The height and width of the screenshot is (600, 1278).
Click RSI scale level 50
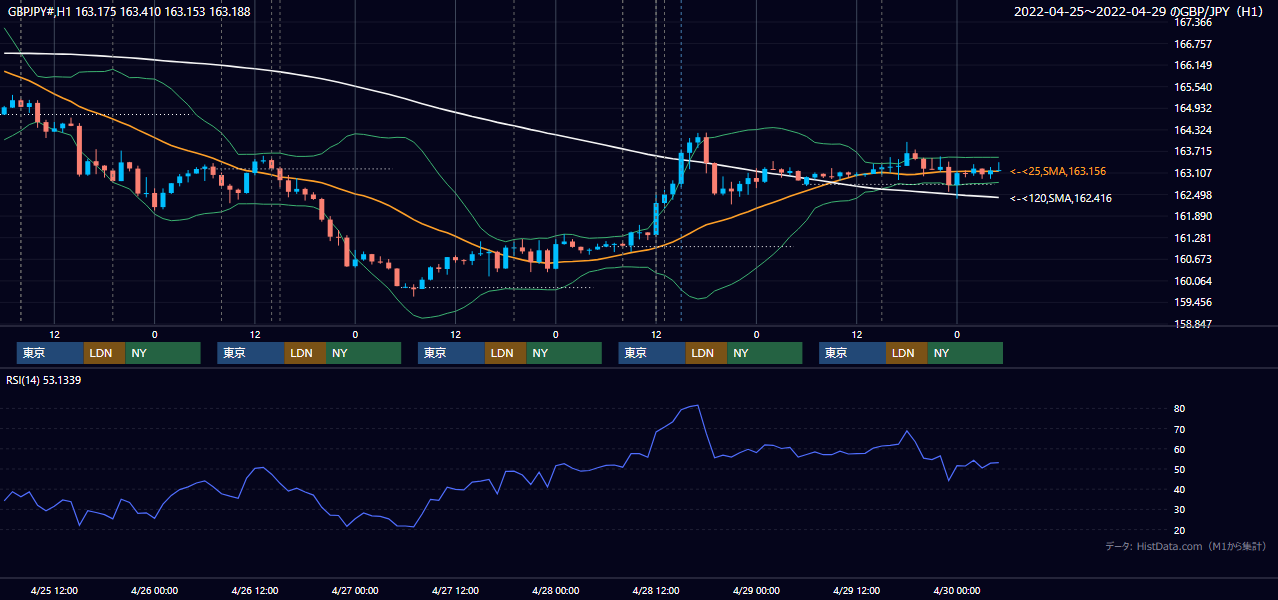click(1180, 470)
